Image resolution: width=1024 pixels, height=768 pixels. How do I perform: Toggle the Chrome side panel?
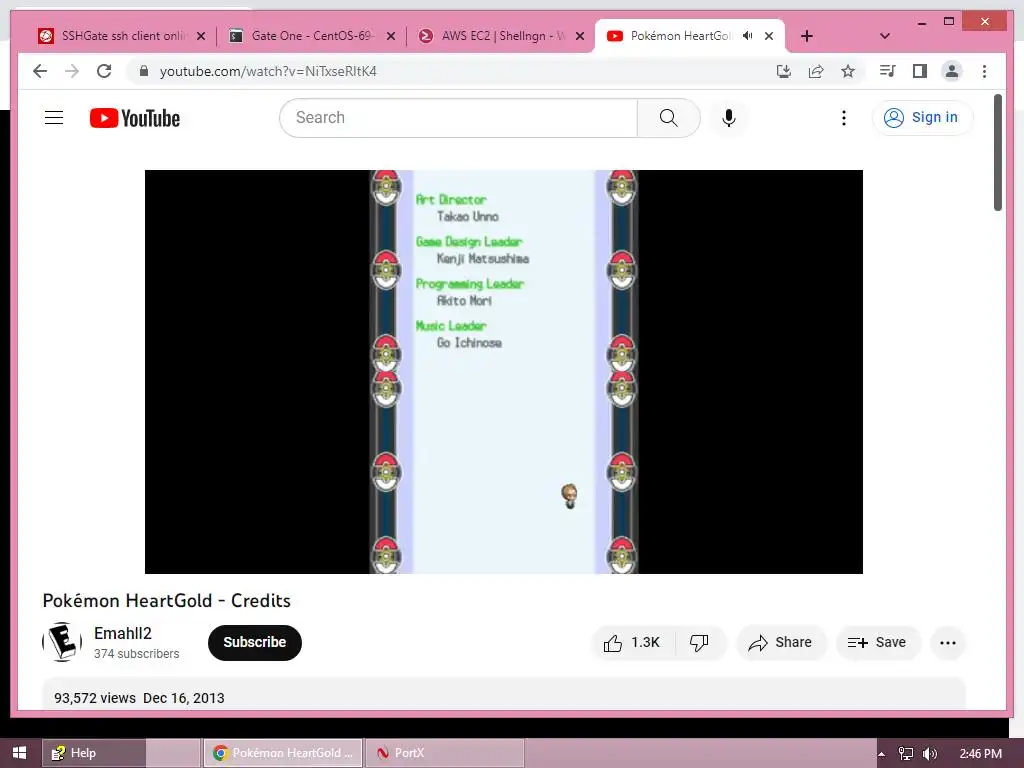point(920,71)
